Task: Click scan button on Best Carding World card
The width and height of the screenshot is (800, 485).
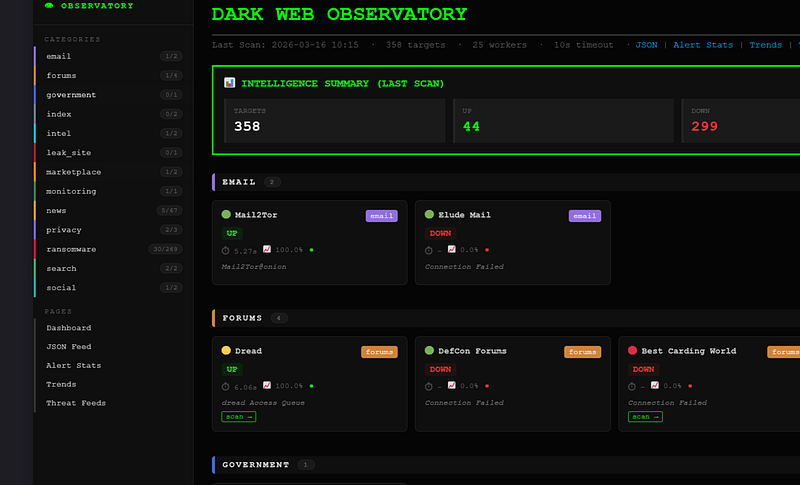Action: tap(645, 417)
